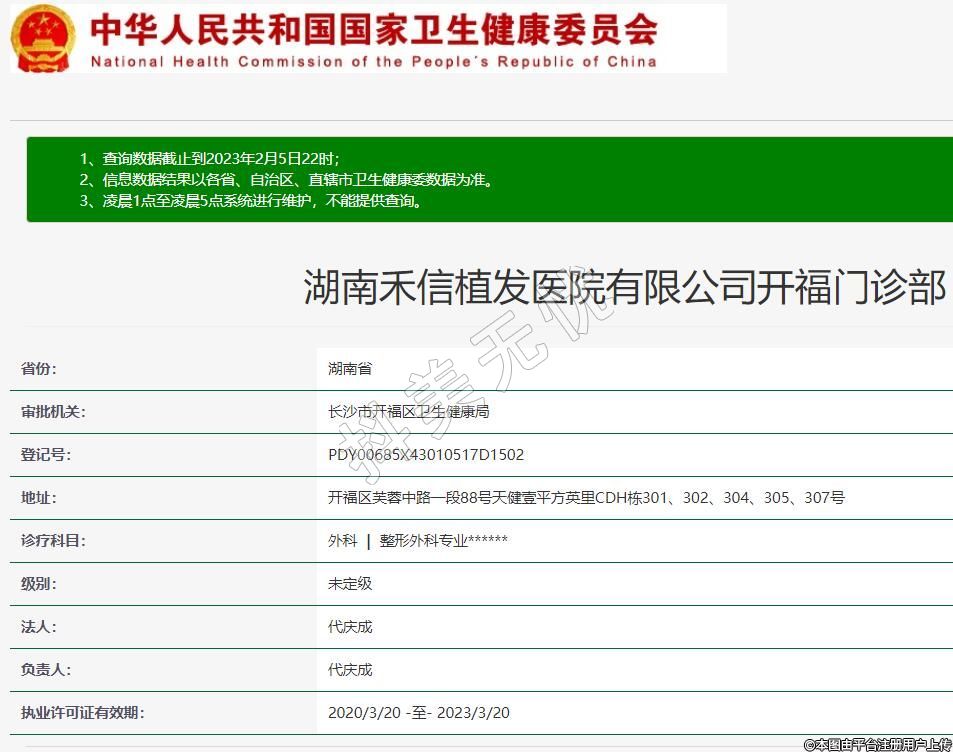953x752 pixels.
Task: Click the license validity dates 2020/3/20 -至- 2023/3/20
Action: pyautogui.click(x=418, y=713)
